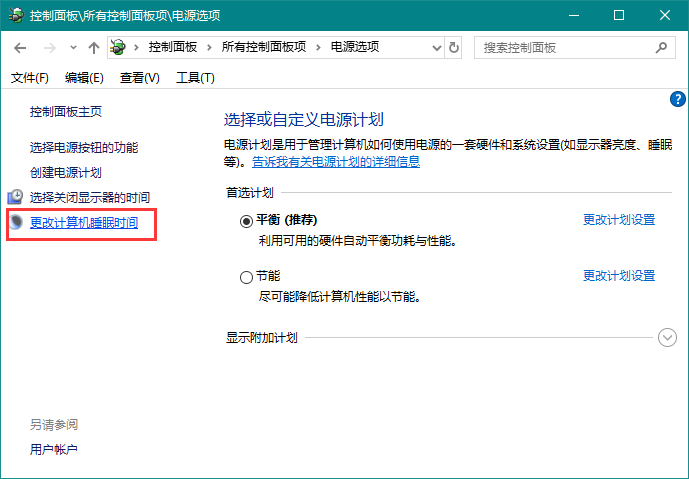Refresh the Control Panel page
689x479 pixels.
pos(454,47)
